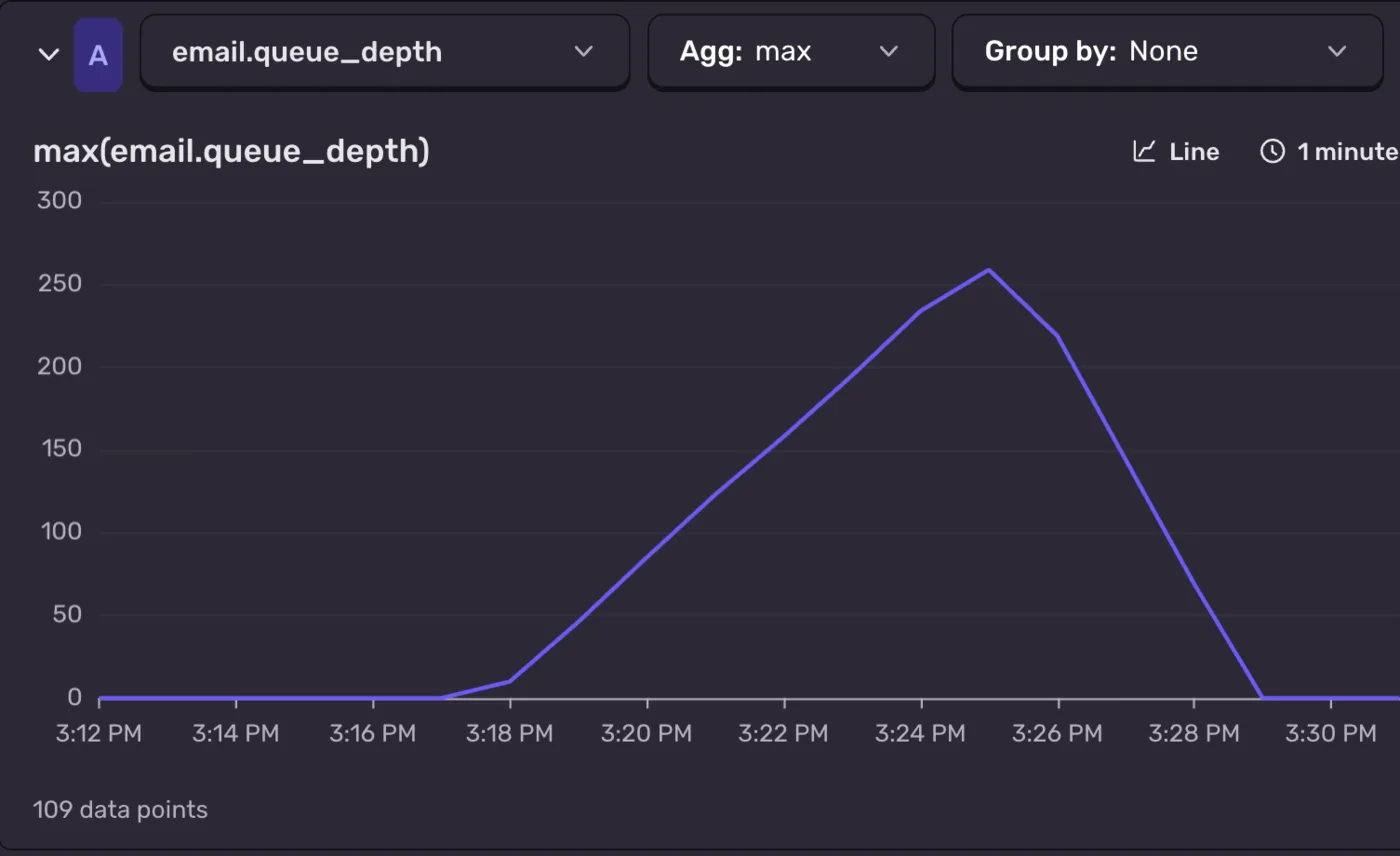Image resolution: width=1400 pixels, height=856 pixels.
Task: Click the peak of the queue depth line
Action: [989, 269]
